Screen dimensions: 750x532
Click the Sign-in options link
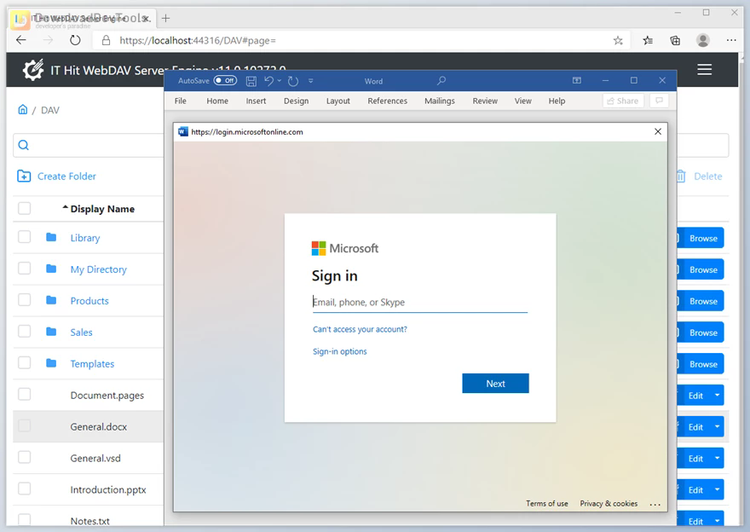pos(340,352)
